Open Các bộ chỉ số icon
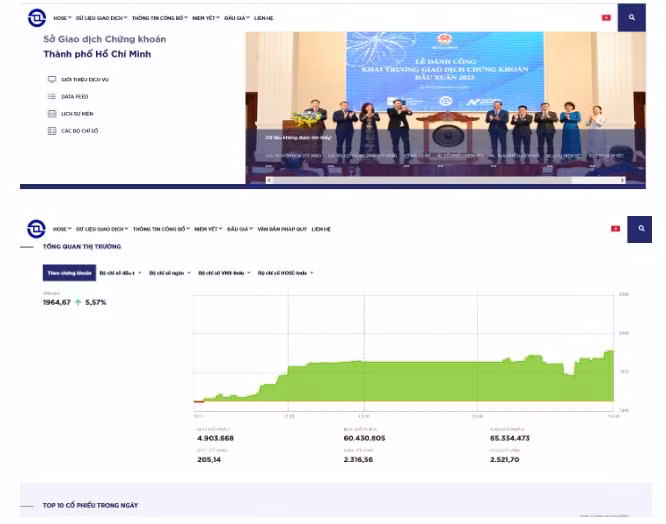This screenshot has width=666, height=524. click(x=52, y=131)
